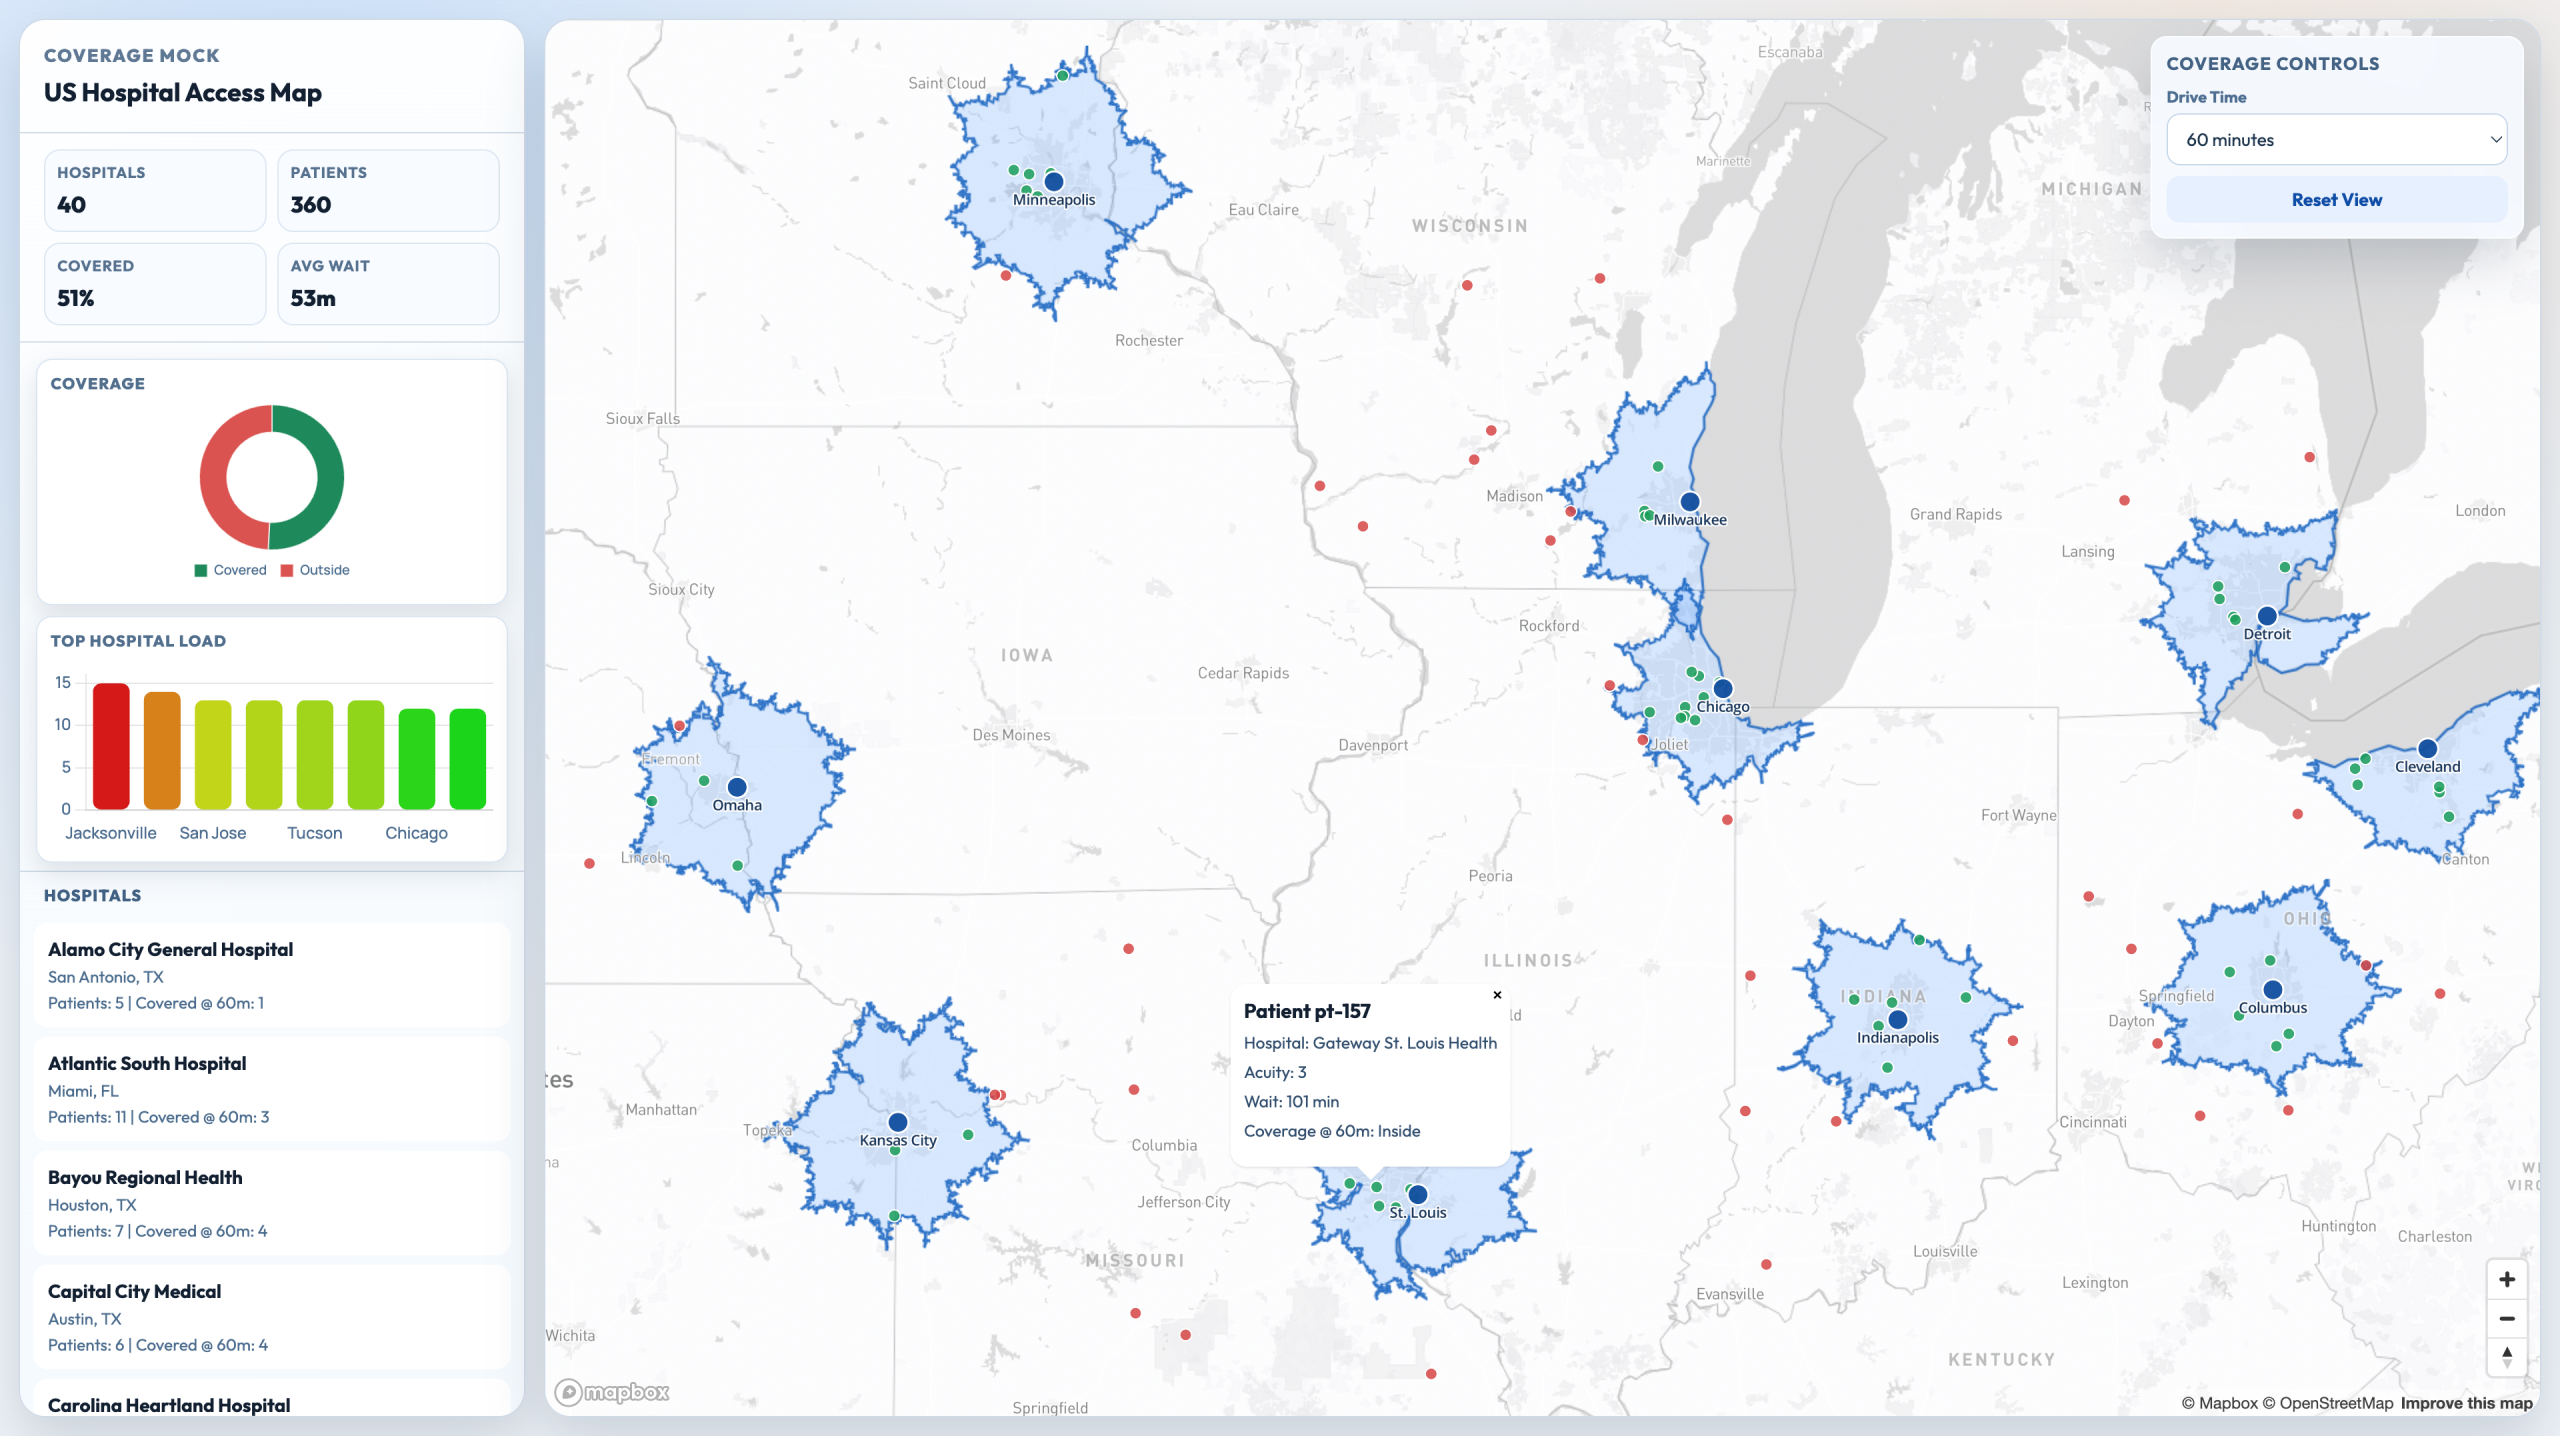The image size is (2560, 1436).
Task: Open the Drive Time dropdown
Action: pos(2336,140)
